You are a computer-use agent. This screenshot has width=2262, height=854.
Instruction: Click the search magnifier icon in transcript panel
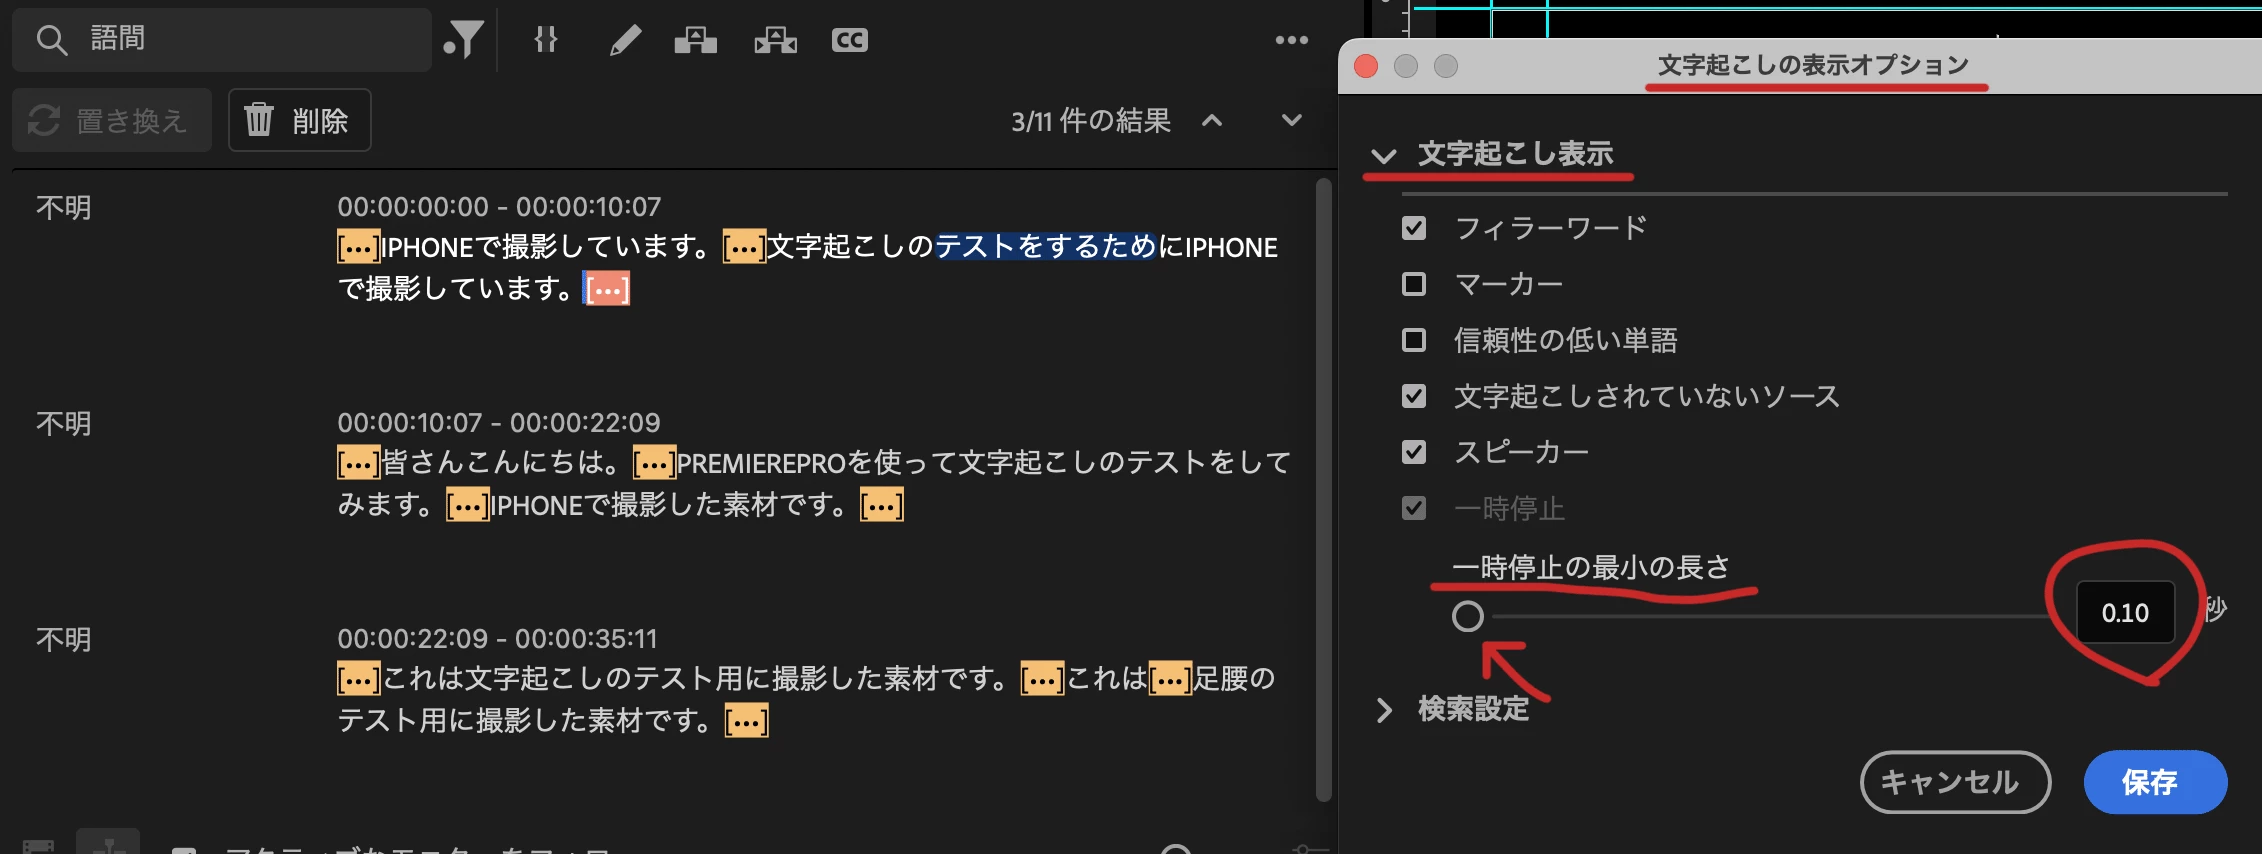(52, 40)
